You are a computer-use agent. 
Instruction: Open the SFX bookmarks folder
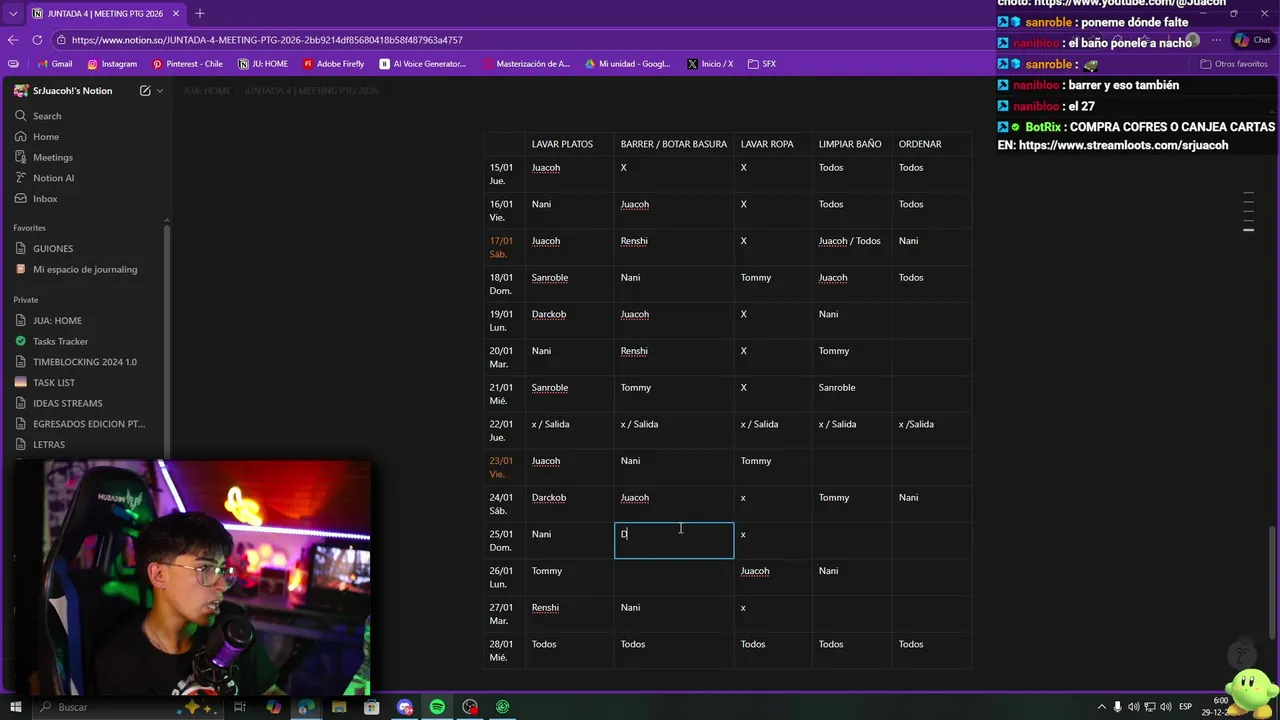point(762,64)
